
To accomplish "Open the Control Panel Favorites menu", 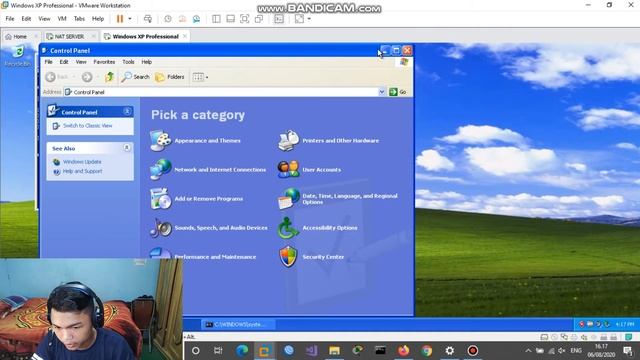I will [104, 62].
